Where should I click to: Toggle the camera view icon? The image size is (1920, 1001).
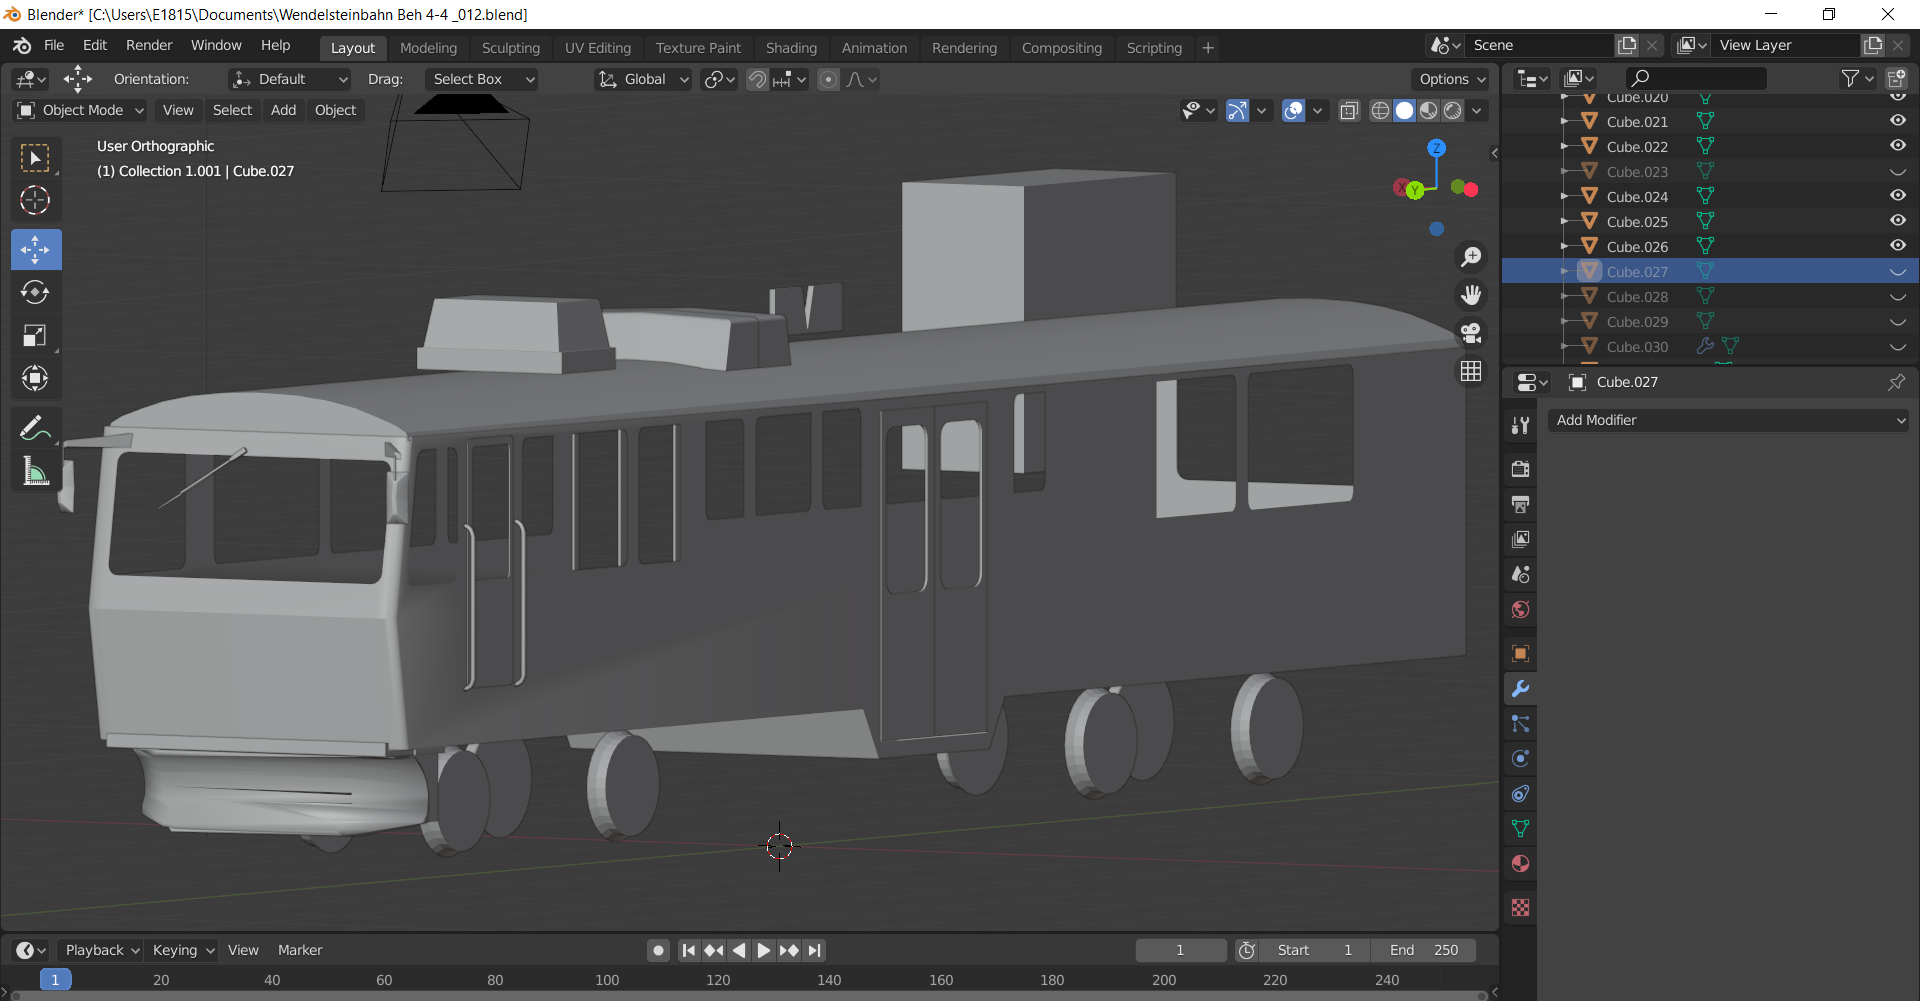click(x=1471, y=333)
